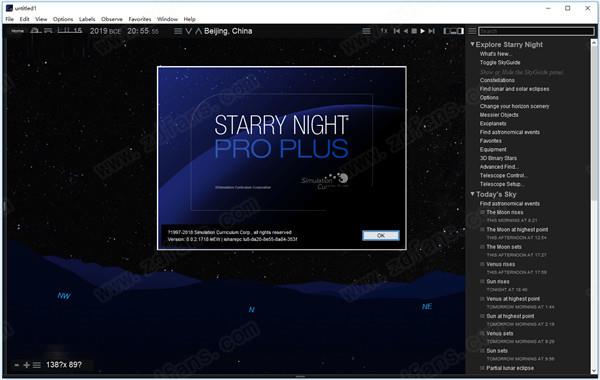This screenshot has height=380, width=600.
Task: Run time backward with reverse play
Action: 406,31
